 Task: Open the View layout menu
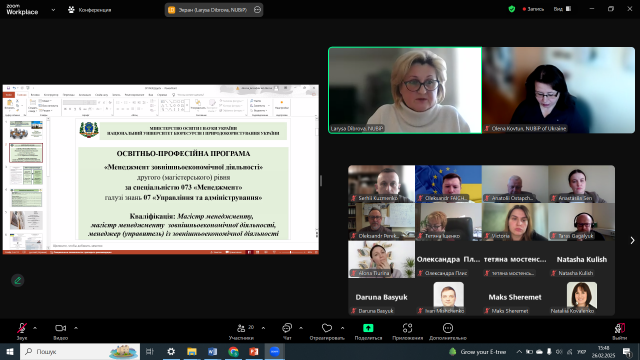click(x=562, y=9)
